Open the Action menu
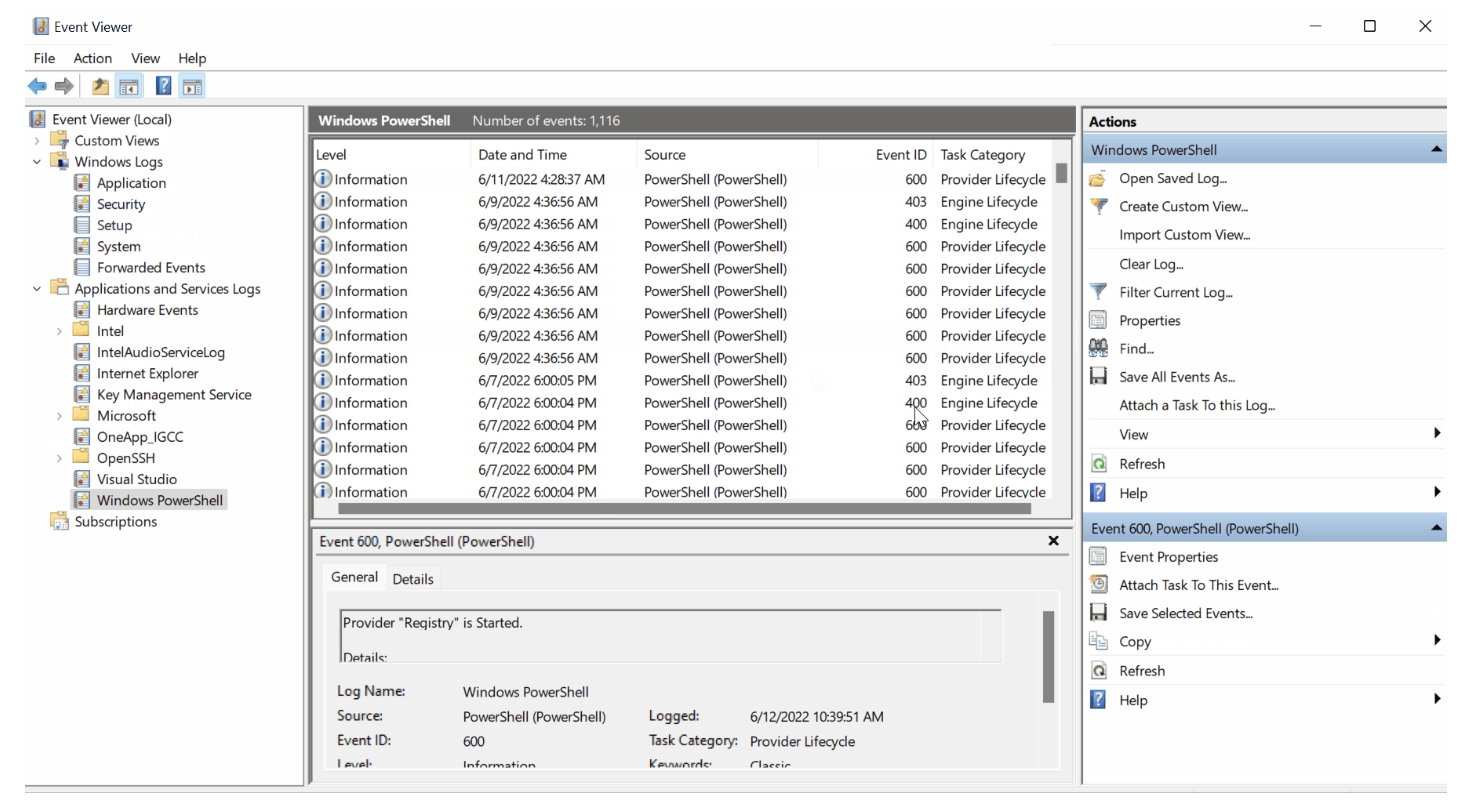The image size is (1471, 804). point(93,58)
